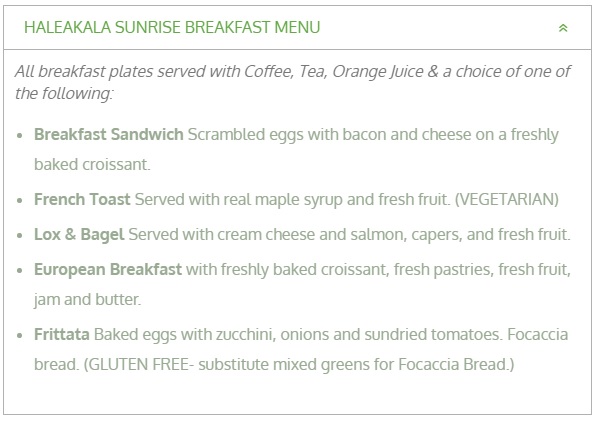Click the bullet point beside European Breakfast
Image resolution: width=598 pixels, height=423 pixels.
point(20,270)
